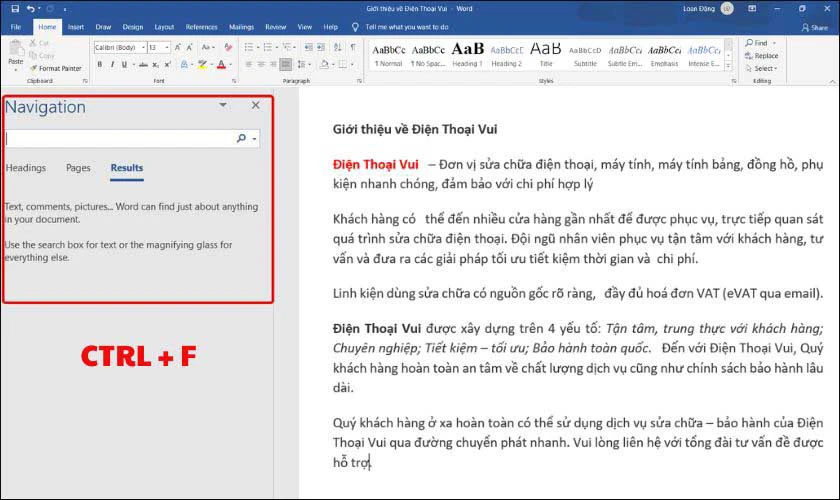The height and width of the screenshot is (500, 840).
Task: Switch to the Layout ribbon tab
Action: (x=164, y=27)
